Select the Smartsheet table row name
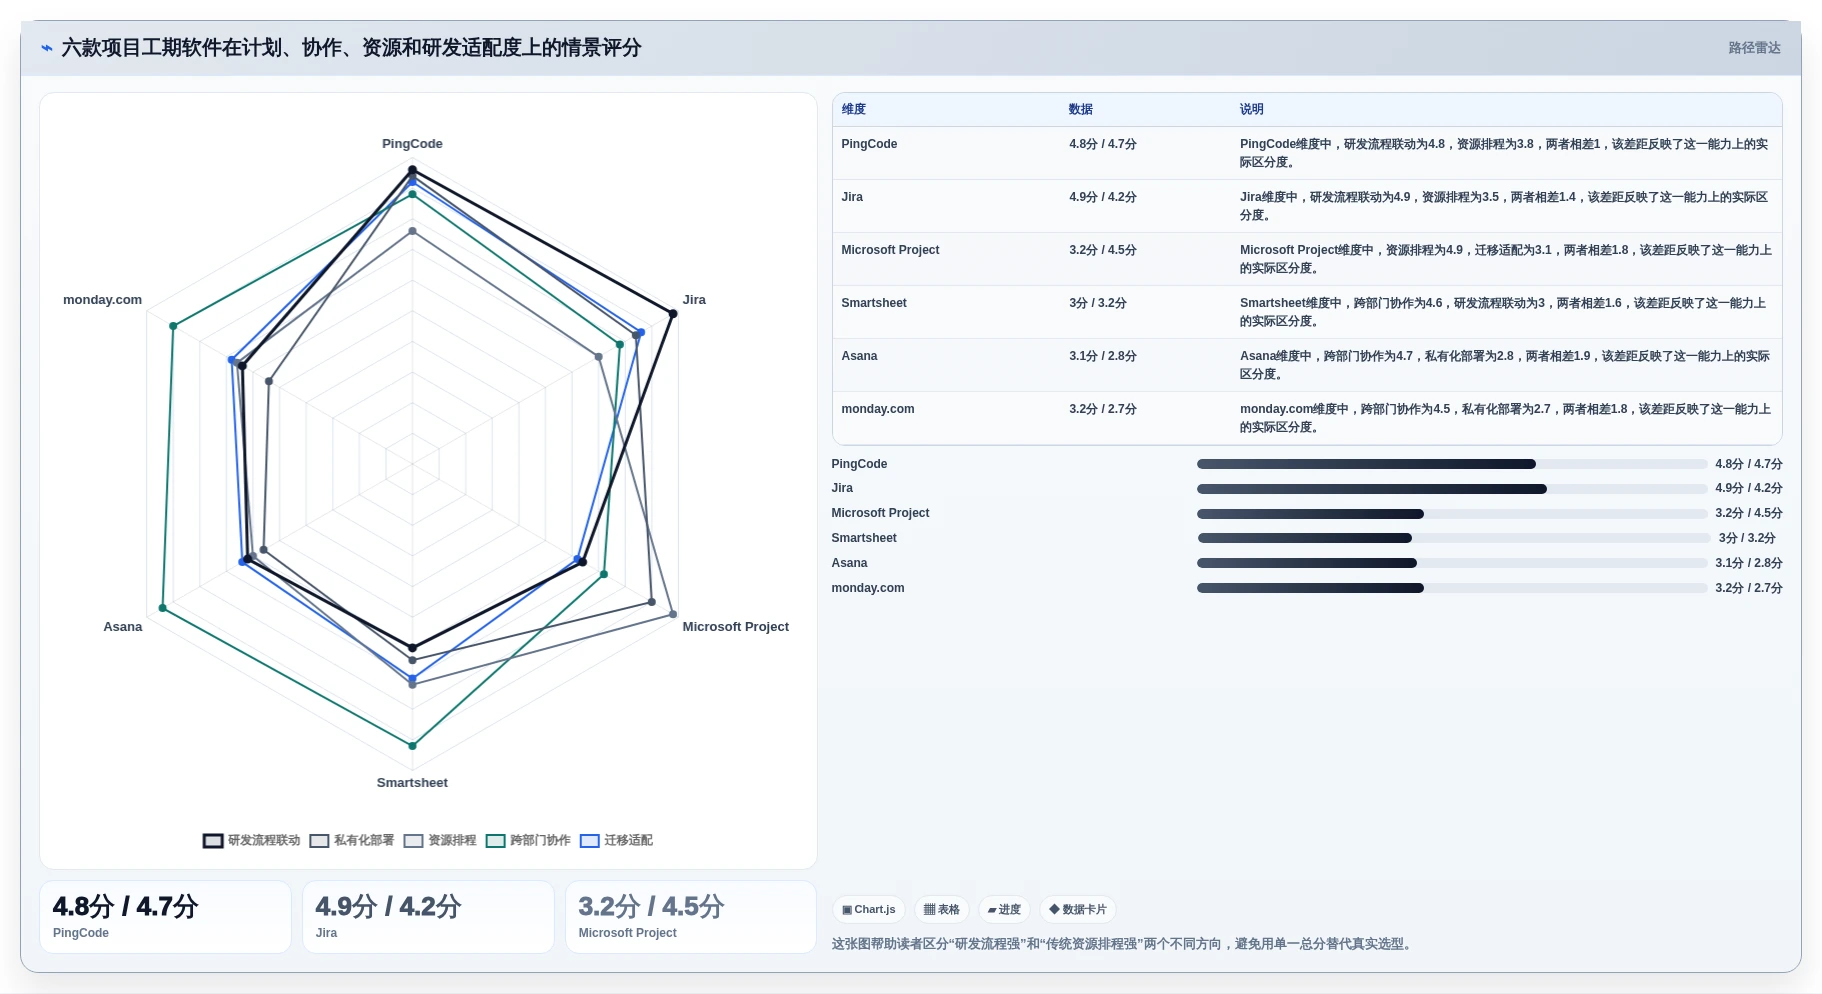Image resolution: width=1822 pixels, height=994 pixels. click(874, 303)
